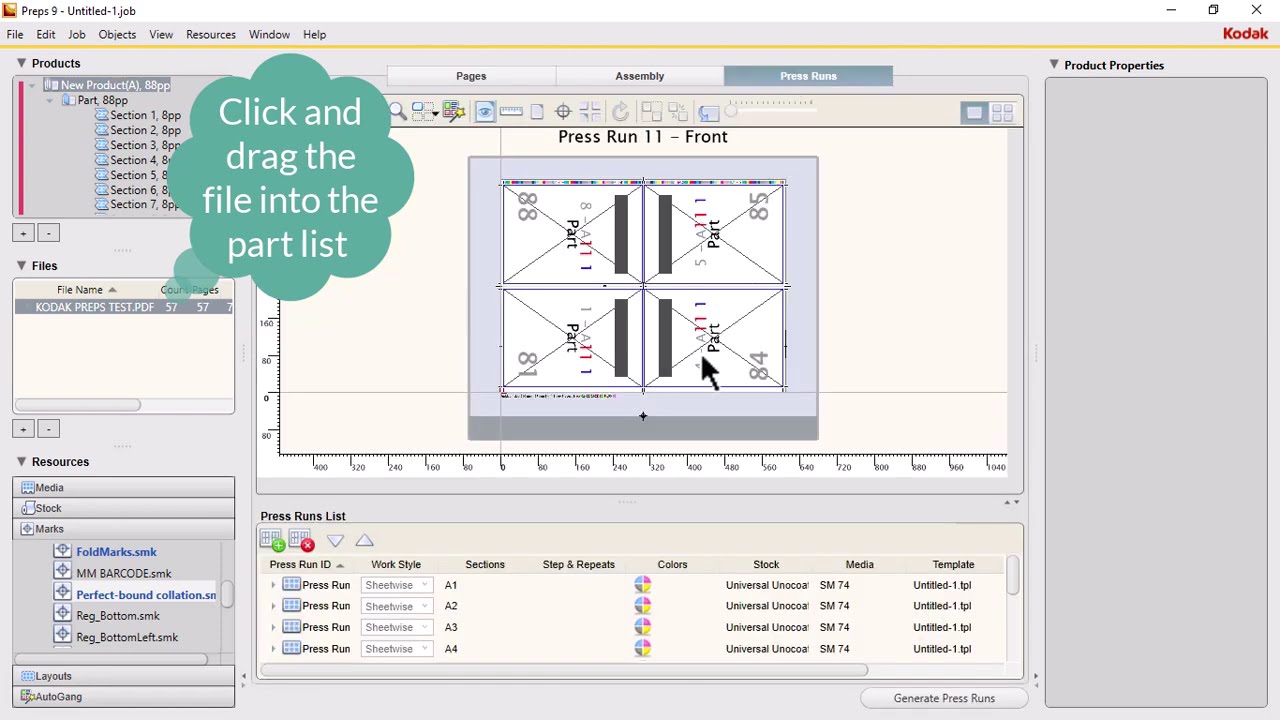Switch to single sheet view toggle
Viewport: 1280px width, 720px height.
974,113
